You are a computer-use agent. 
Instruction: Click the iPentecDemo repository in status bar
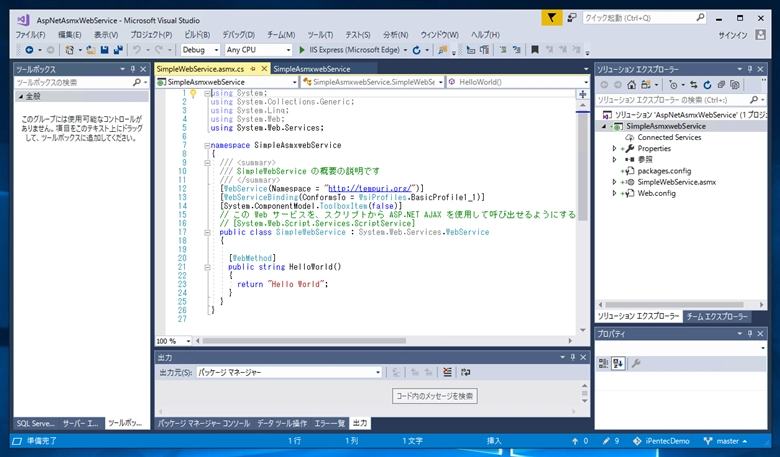point(661,441)
